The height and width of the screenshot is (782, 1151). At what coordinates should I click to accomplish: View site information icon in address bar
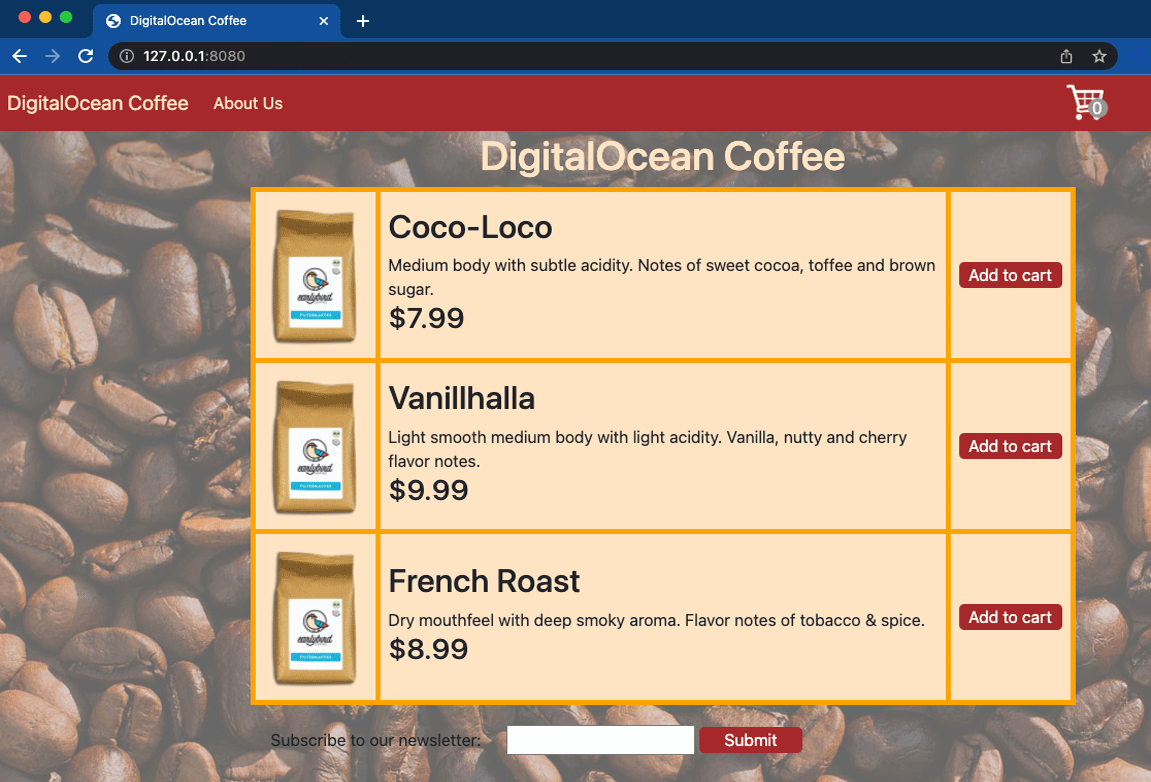[x=127, y=57]
